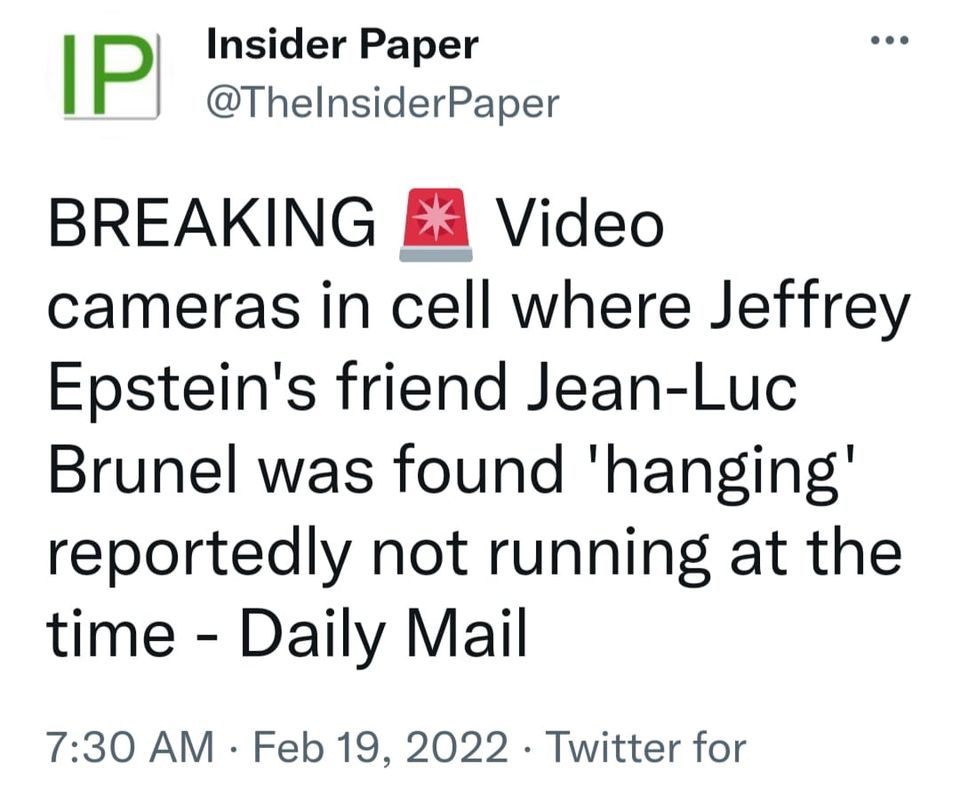The width and height of the screenshot is (960, 788).
Task: Click the word "Video" after the siren
Action: click(x=580, y=226)
